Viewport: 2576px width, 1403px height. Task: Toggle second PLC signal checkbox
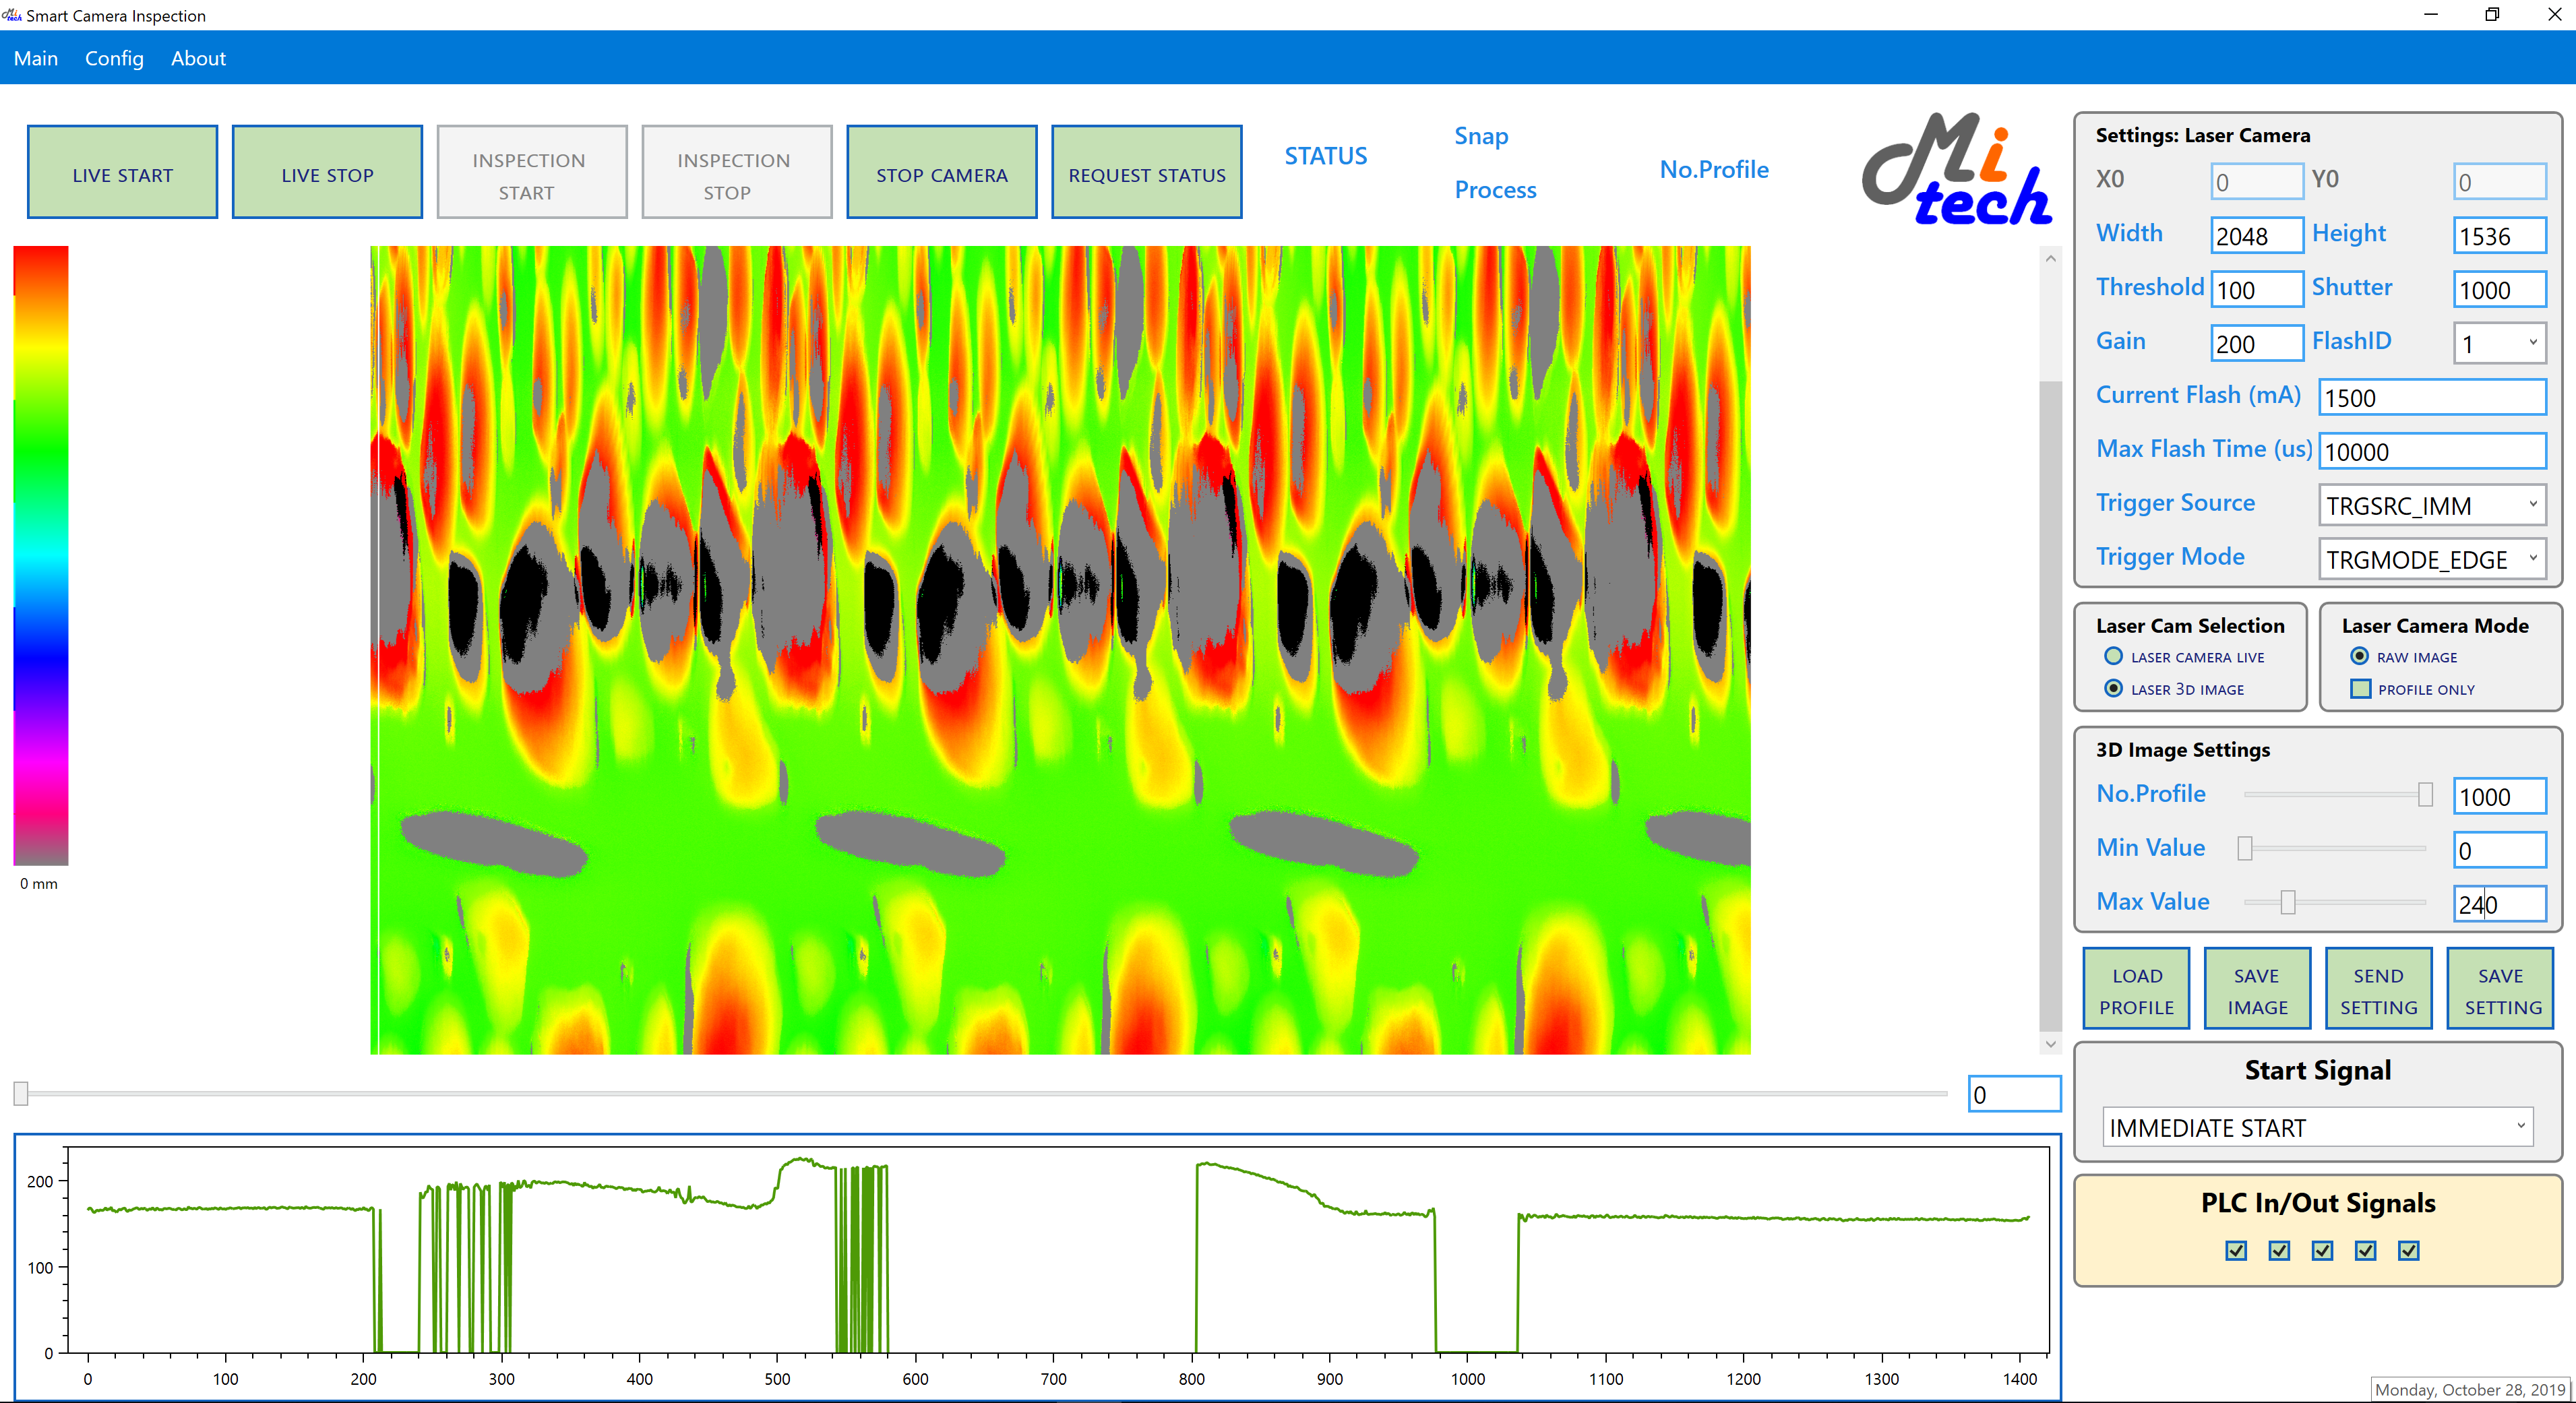coord(2279,1250)
